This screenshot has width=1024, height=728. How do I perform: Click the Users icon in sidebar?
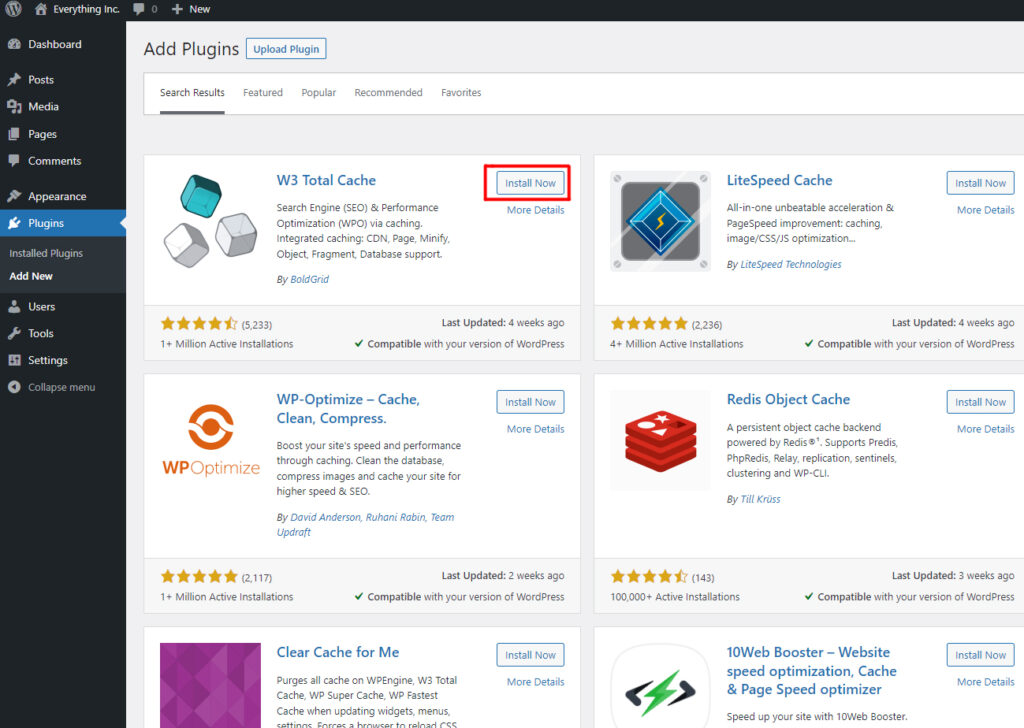[x=14, y=307]
